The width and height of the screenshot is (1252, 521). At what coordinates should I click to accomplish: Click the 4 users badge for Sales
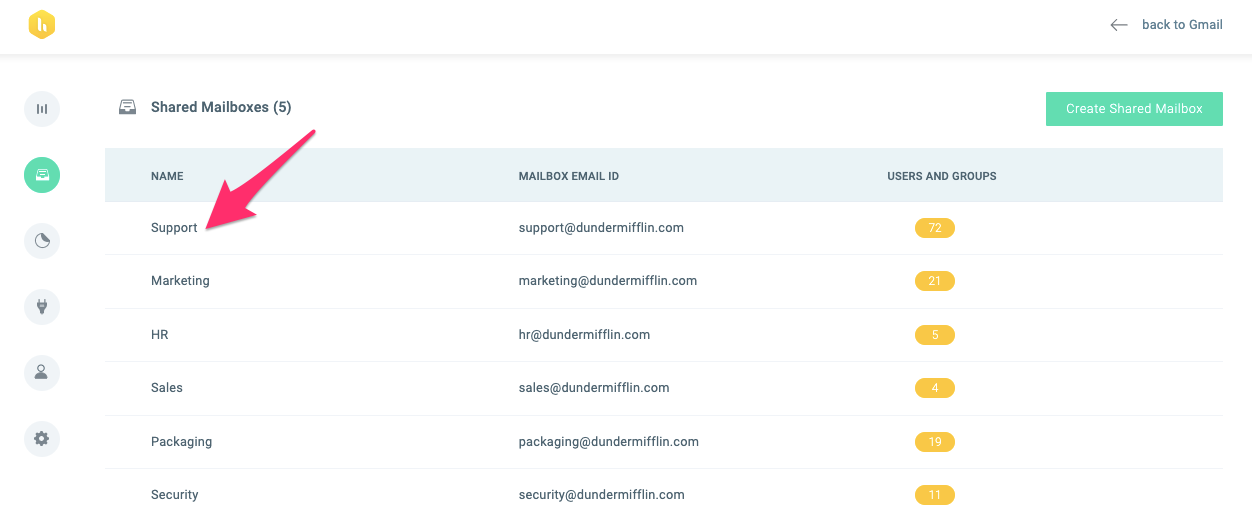tap(935, 388)
